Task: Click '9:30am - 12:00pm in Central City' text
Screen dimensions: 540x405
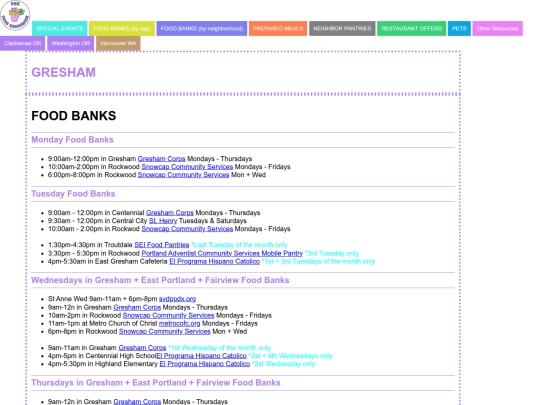Action: (97, 221)
